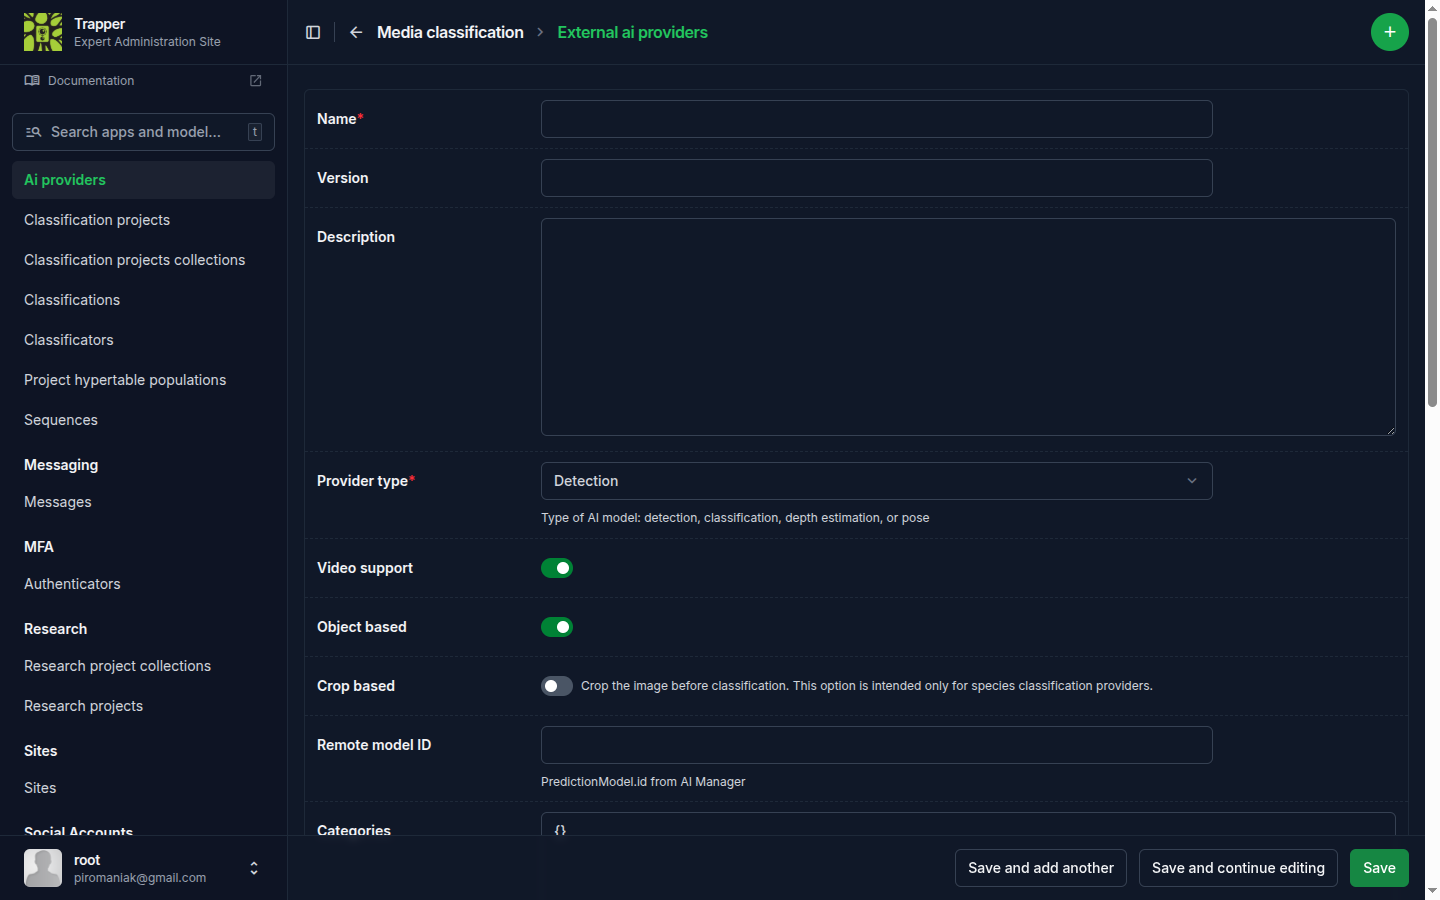
Task: Click the 'piromaniak@gmail.com' email text
Action: 140,878
